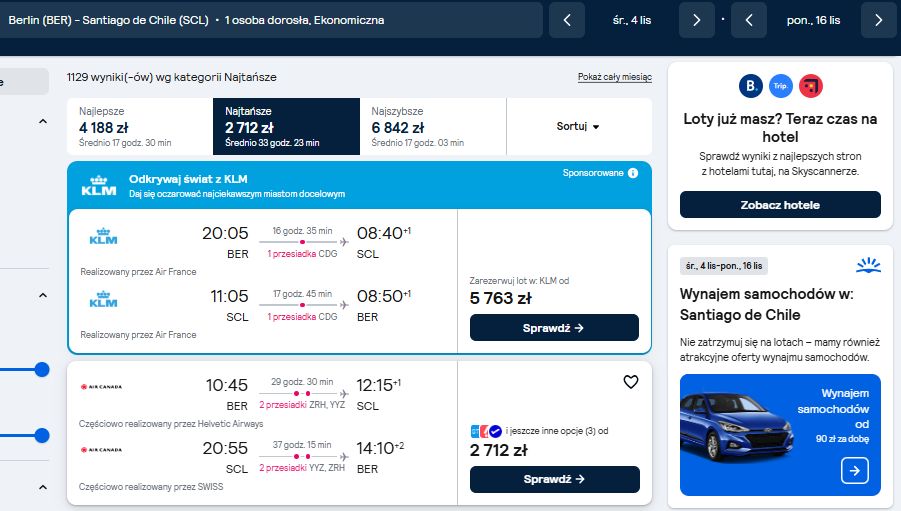Open sponsored info icon in KLM banner
Screen dimensions: 901x511
tap(633, 173)
